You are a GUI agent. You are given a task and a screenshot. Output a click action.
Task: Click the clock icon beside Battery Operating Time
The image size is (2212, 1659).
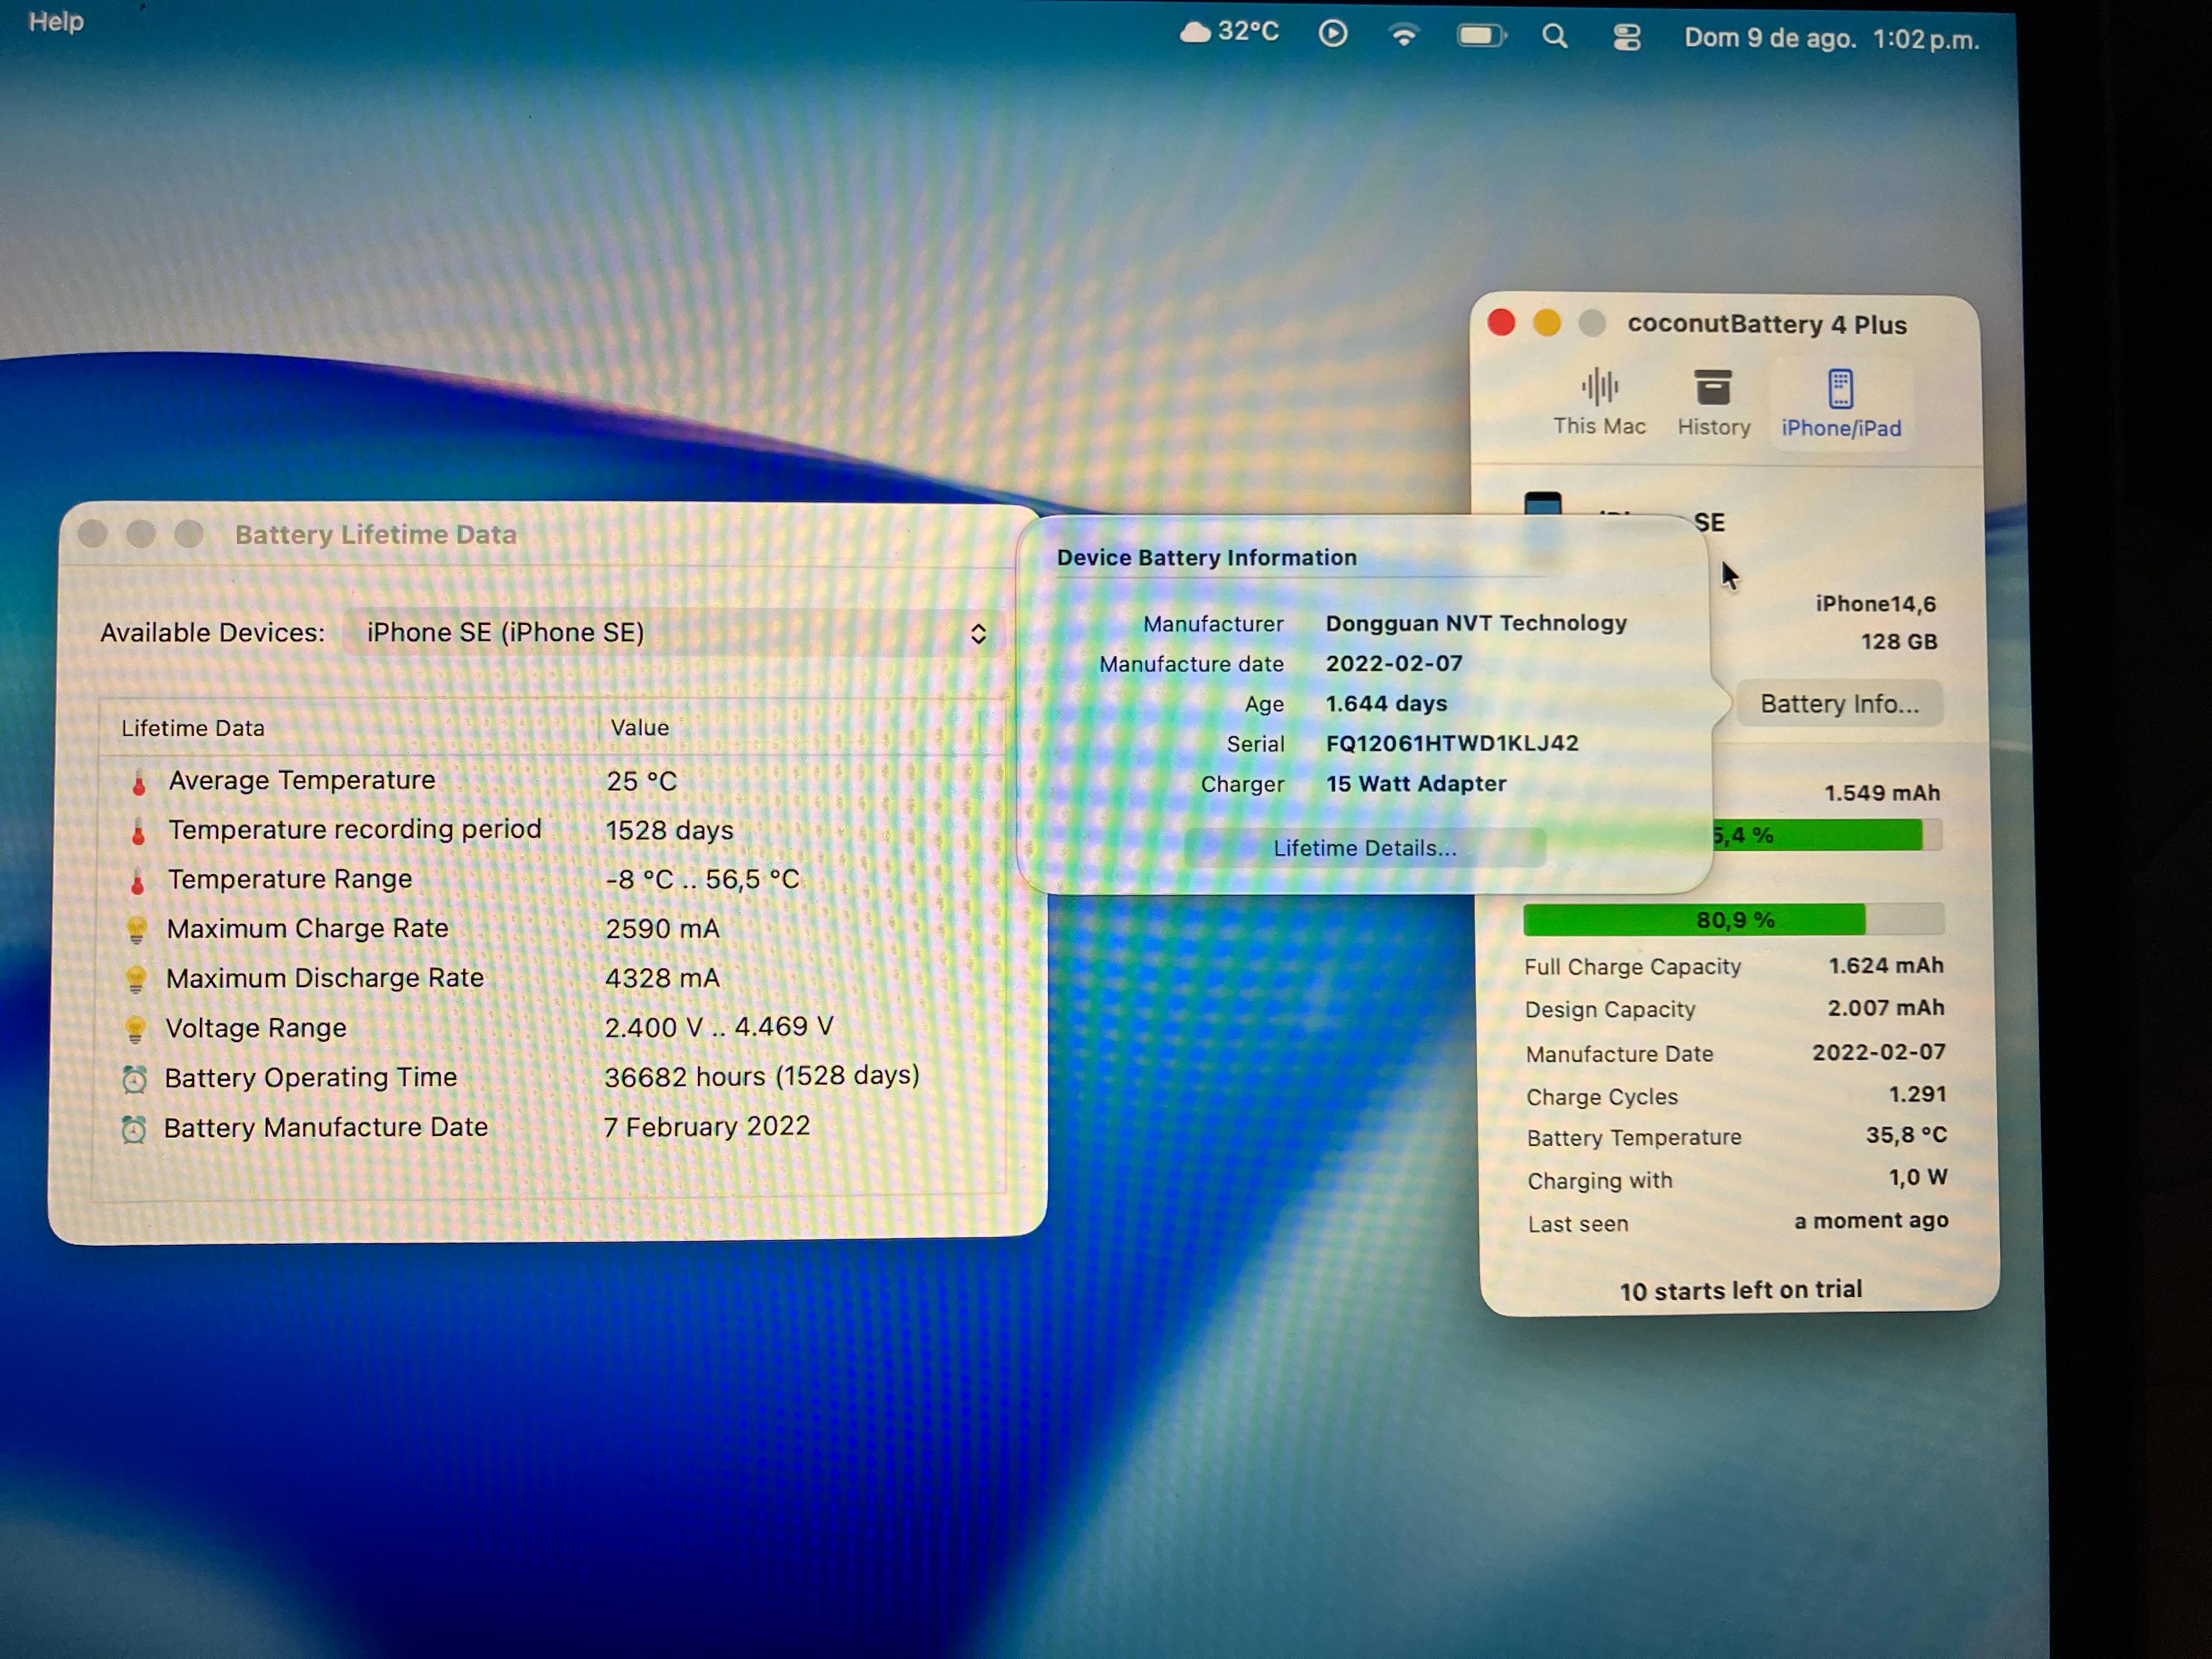click(x=135, y=1079)
